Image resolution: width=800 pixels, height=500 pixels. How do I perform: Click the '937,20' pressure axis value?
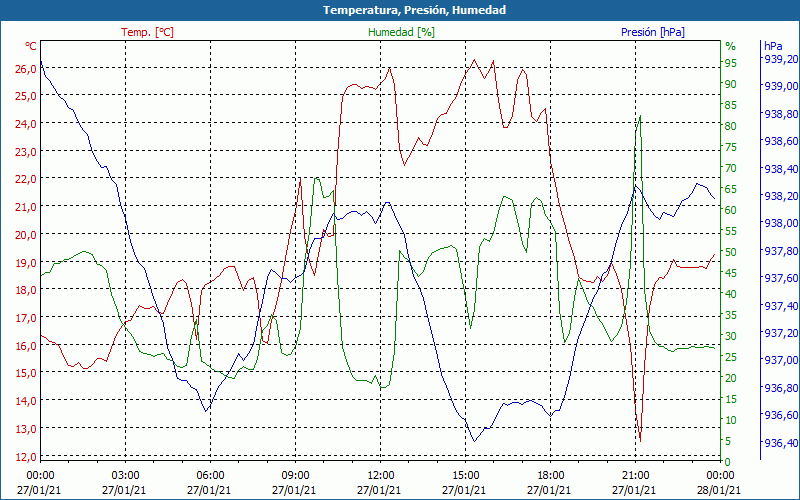tap(781, 333)
